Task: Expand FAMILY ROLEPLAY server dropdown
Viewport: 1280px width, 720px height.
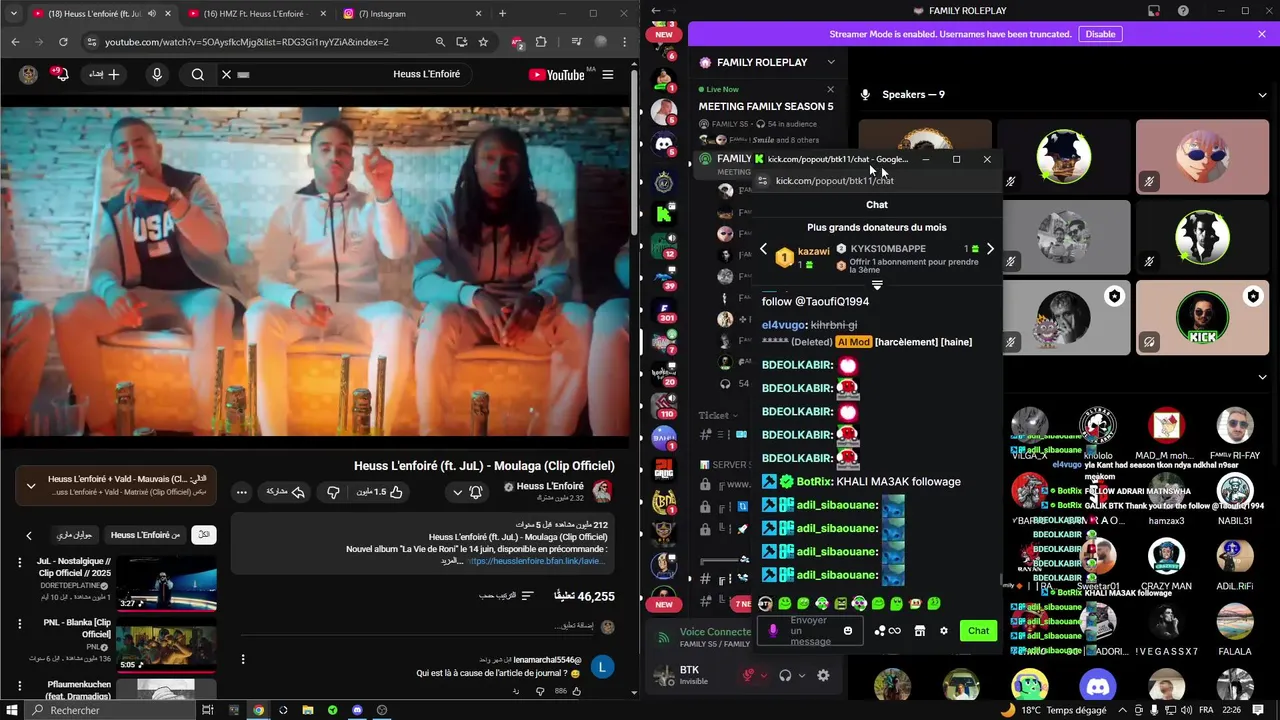Action: [830, 62]
